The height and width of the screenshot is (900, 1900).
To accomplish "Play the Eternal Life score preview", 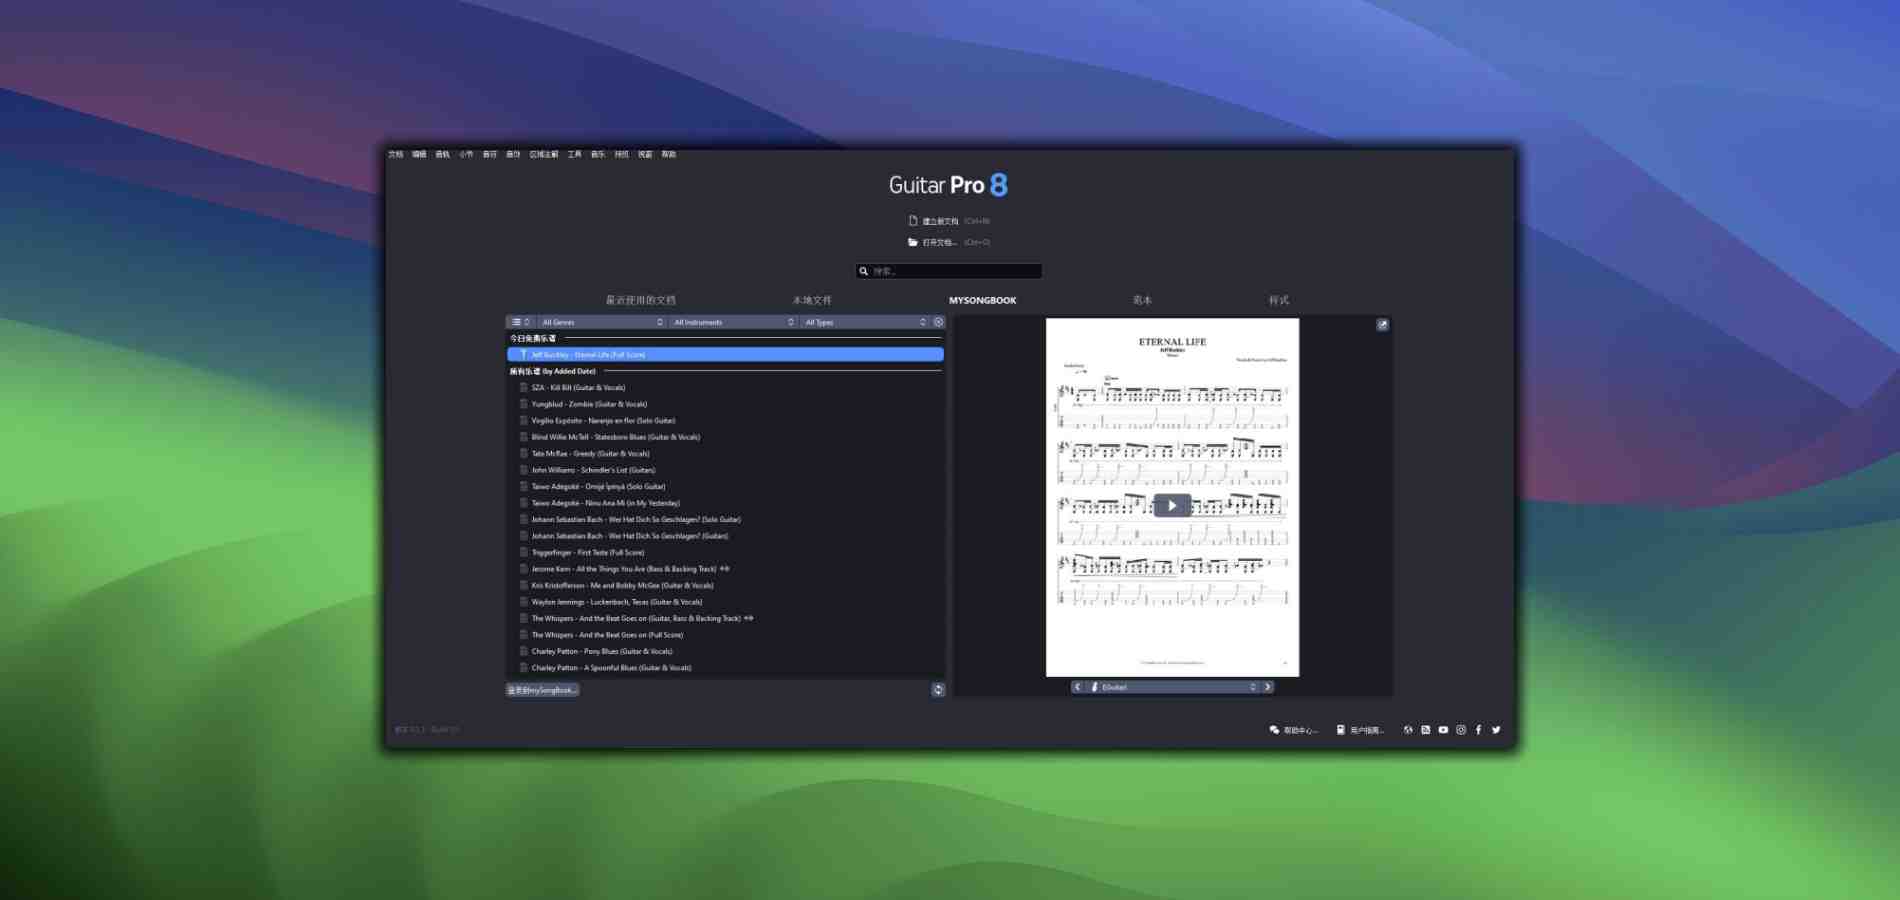I will point(1170,506).
